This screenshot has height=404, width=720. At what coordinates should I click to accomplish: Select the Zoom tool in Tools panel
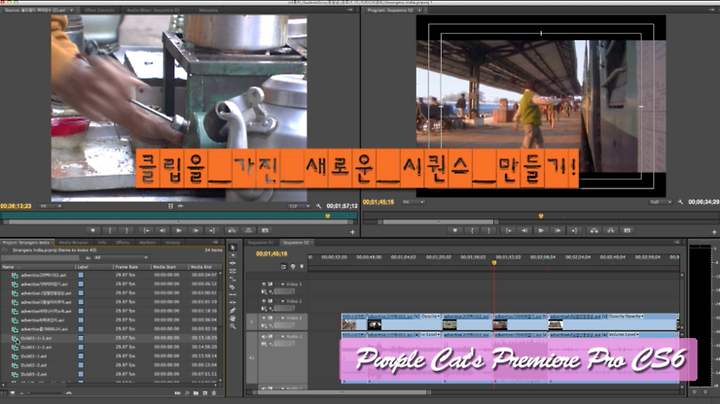233,326
